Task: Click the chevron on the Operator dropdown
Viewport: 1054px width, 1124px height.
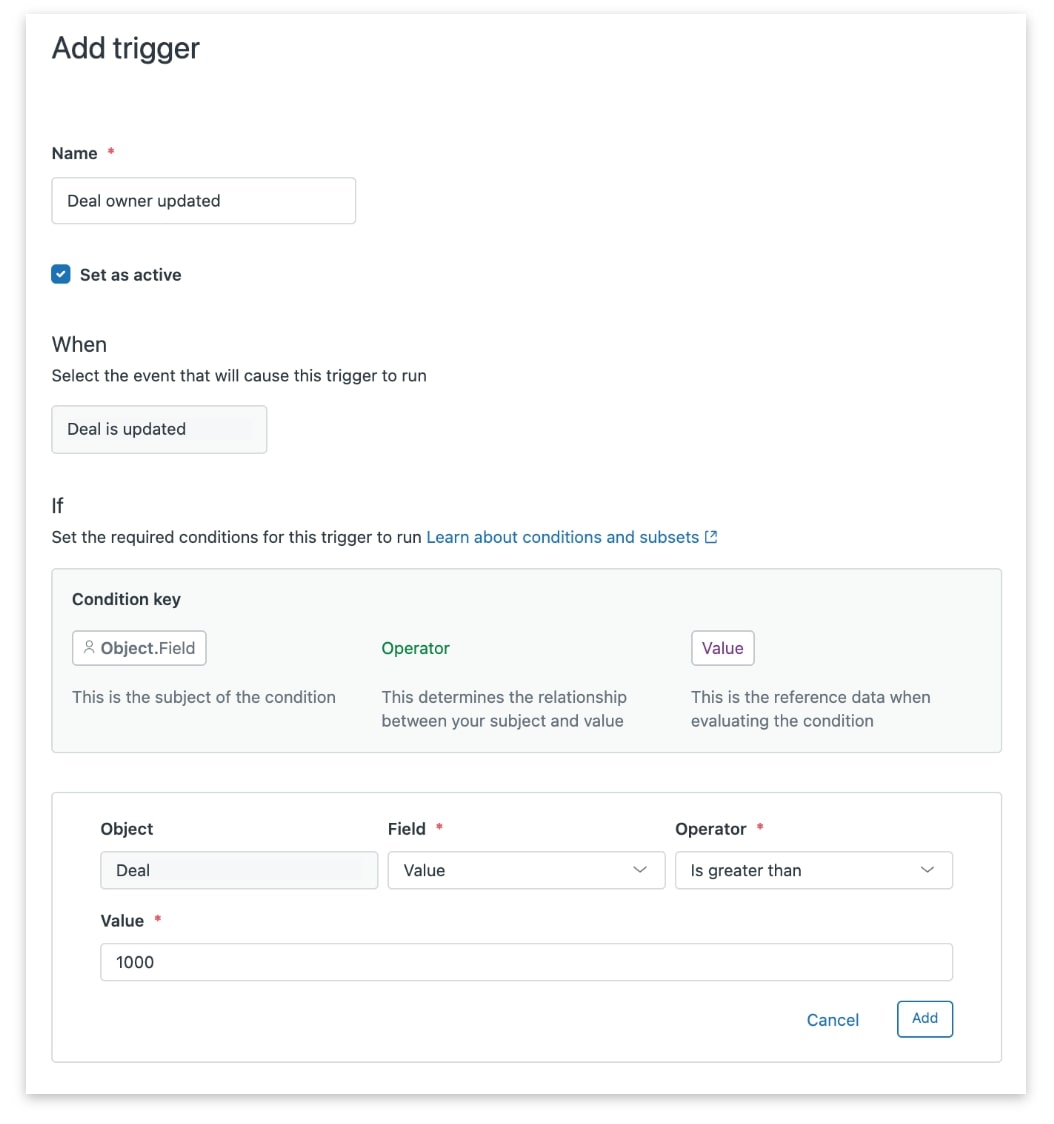Action: tap(927, 870)
